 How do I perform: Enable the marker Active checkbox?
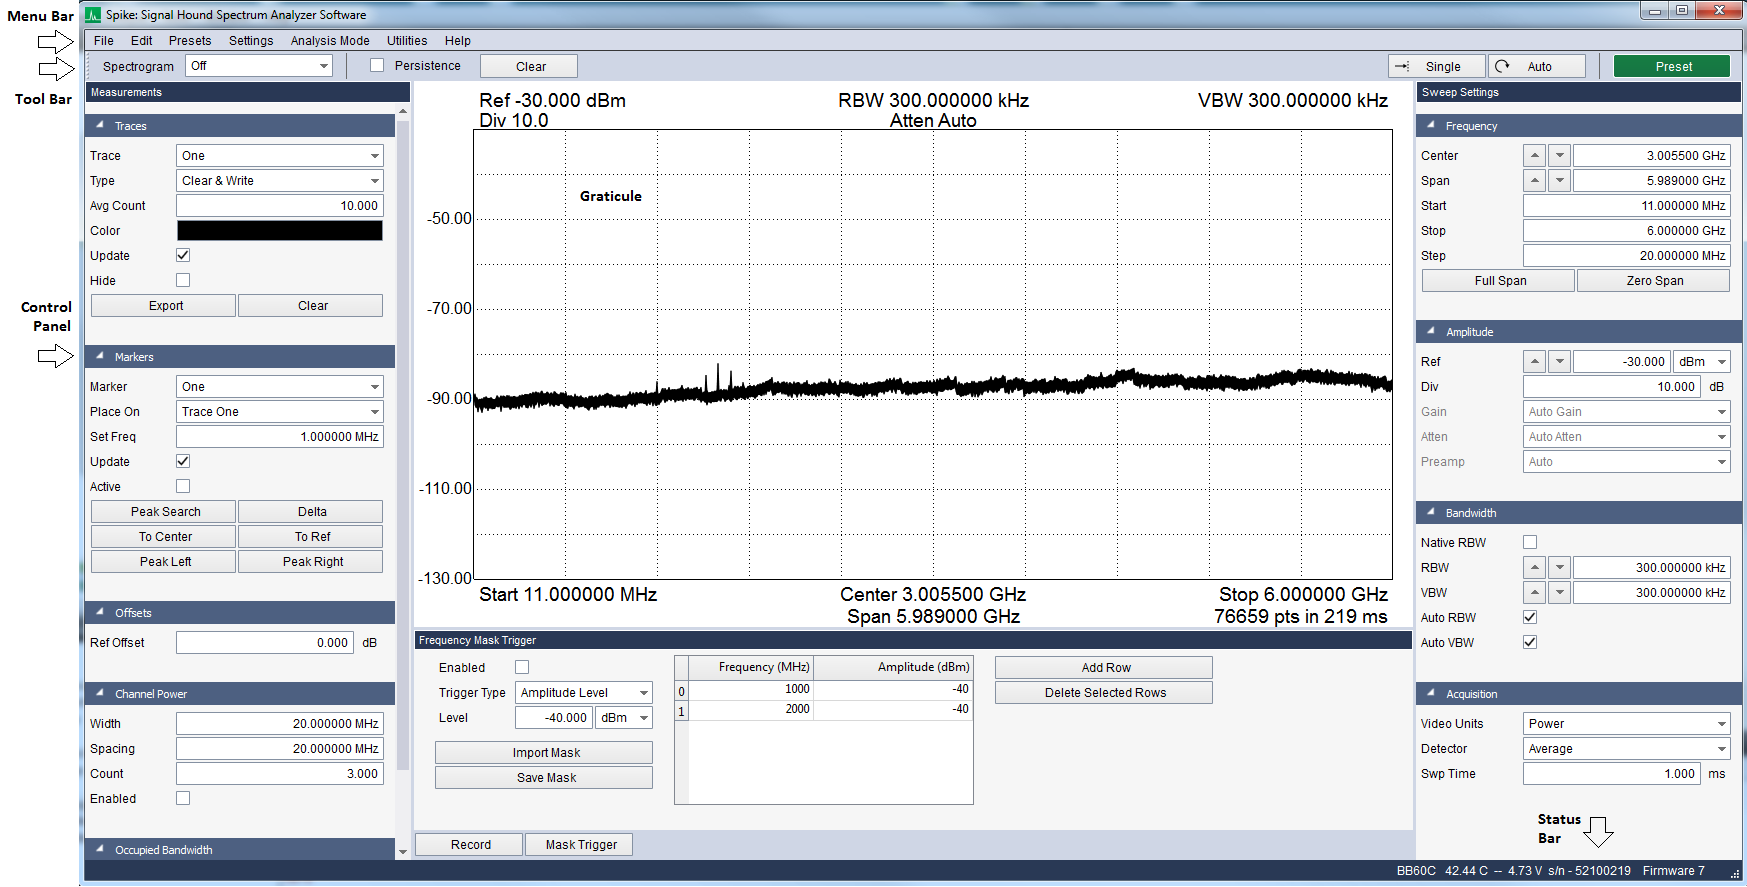(183, 487)
